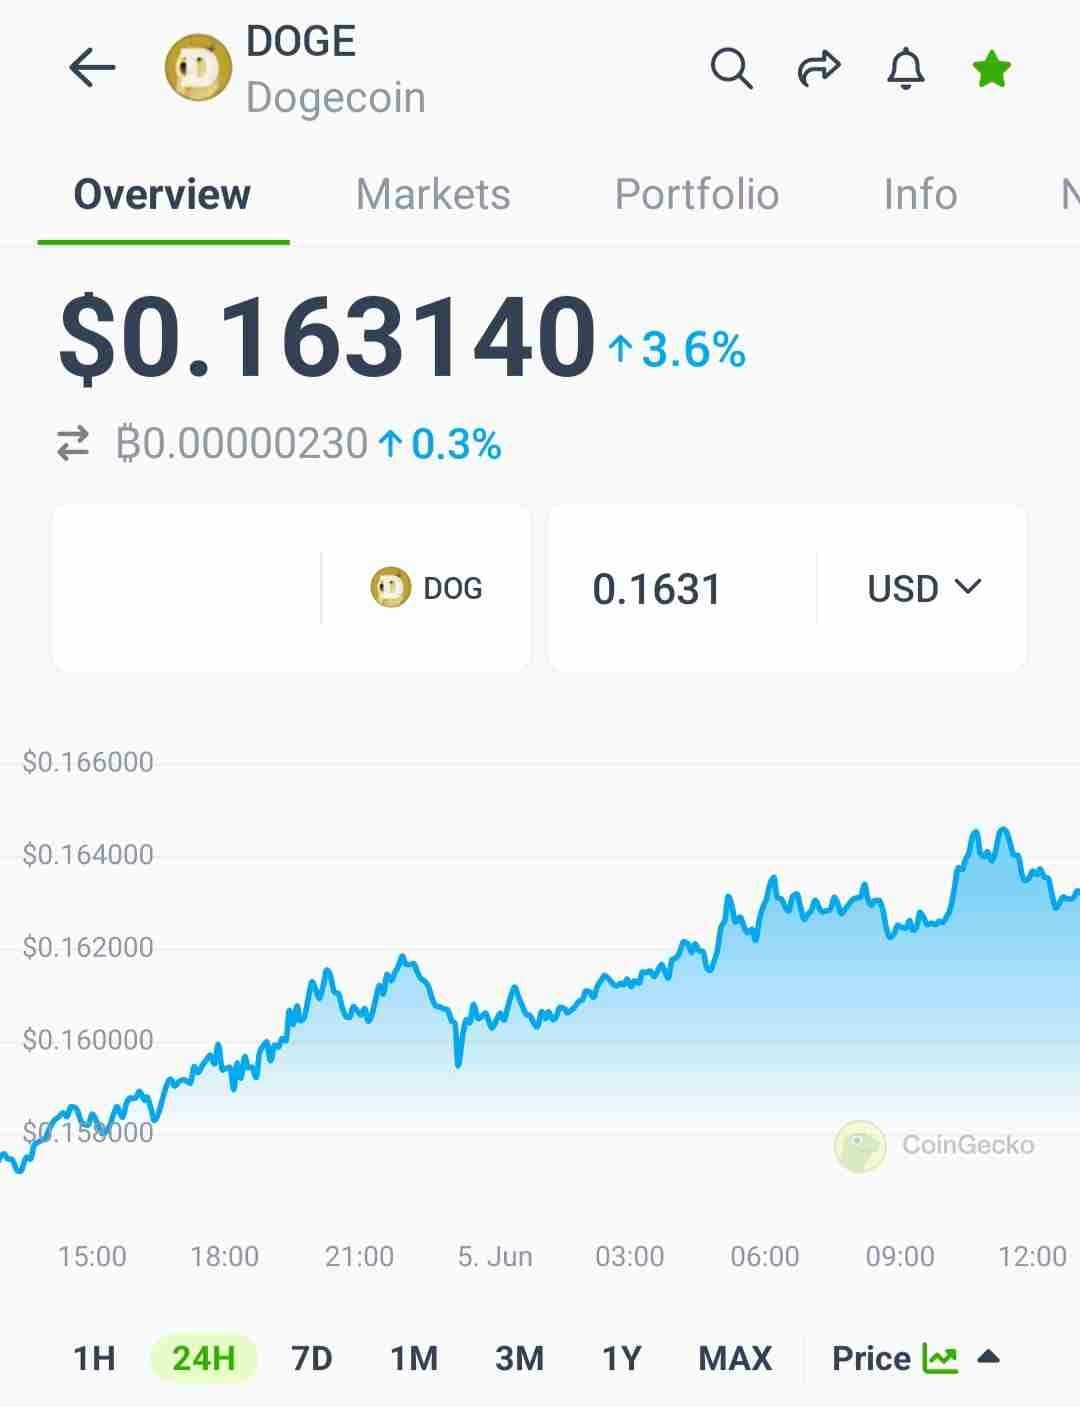Choose the 1Y chart range

coord(621,1358)
